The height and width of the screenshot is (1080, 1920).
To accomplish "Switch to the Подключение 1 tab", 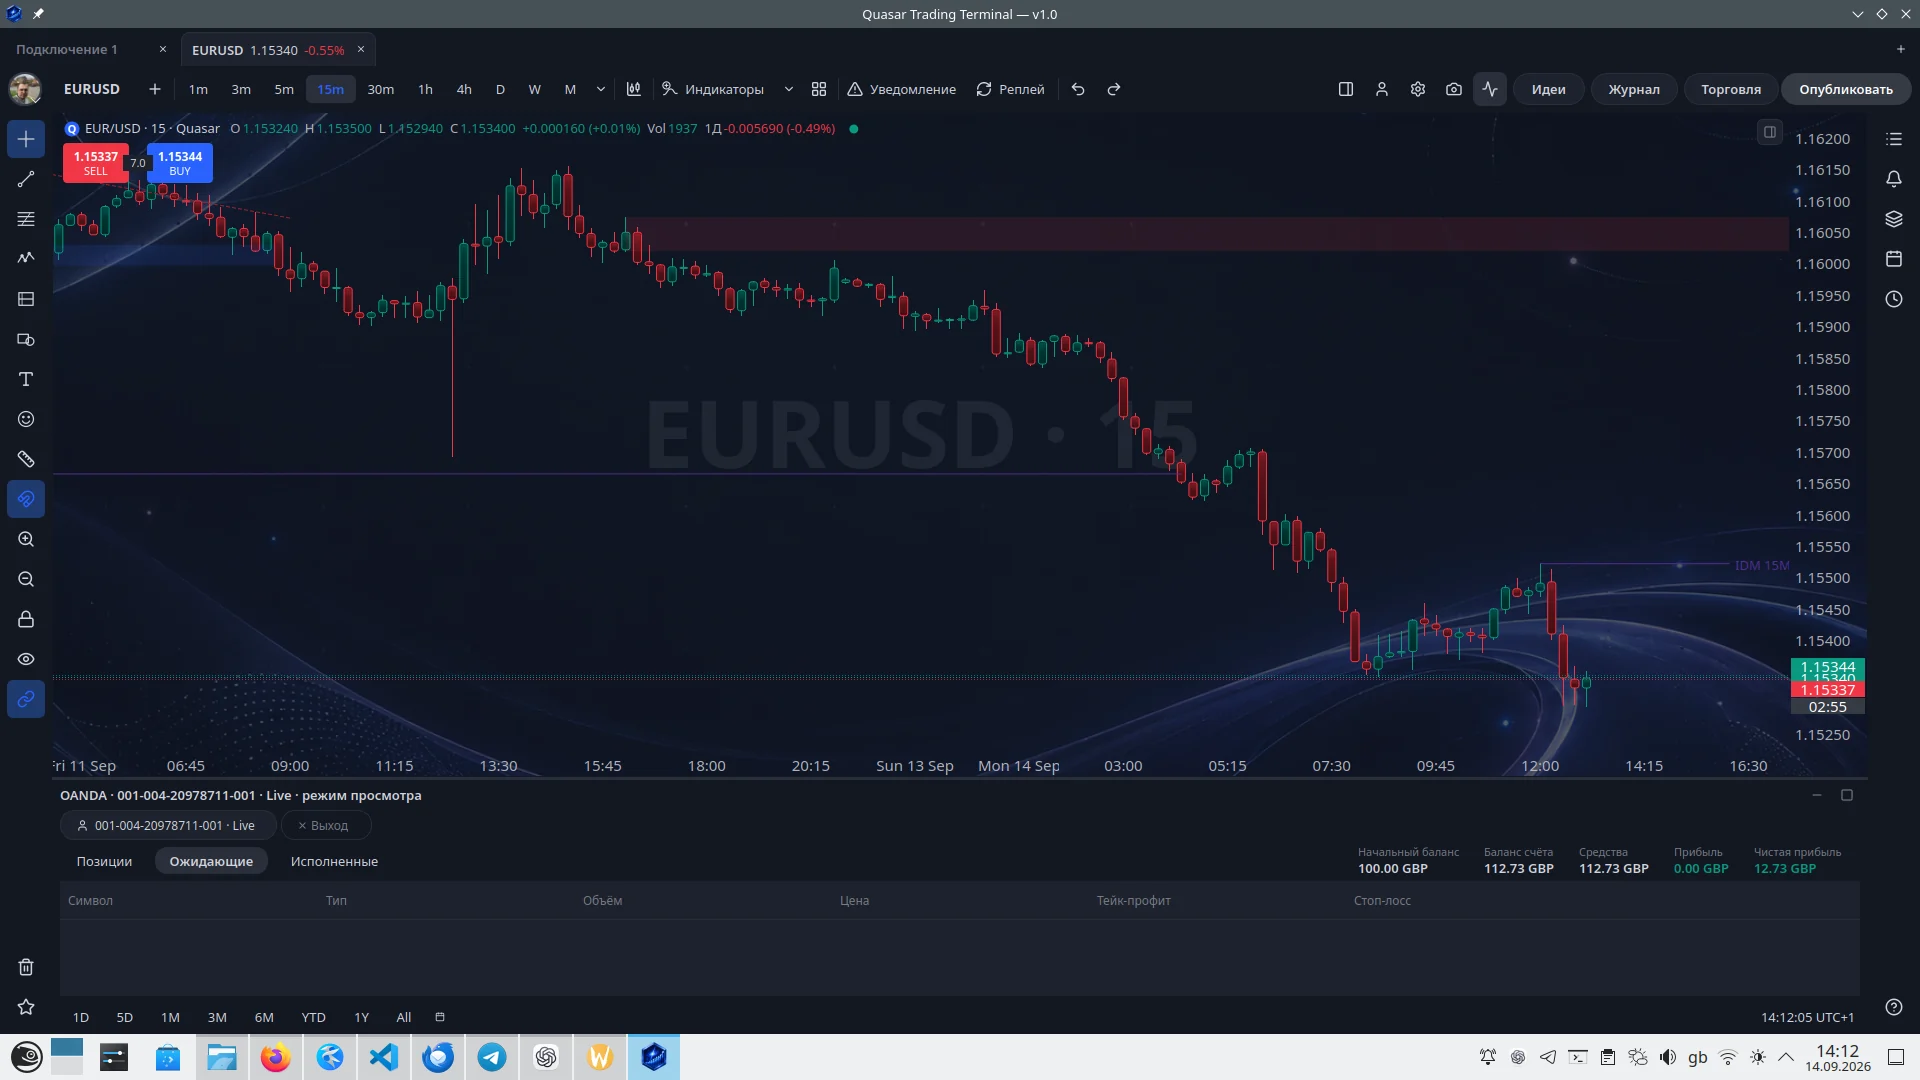I will click(66, 49).
